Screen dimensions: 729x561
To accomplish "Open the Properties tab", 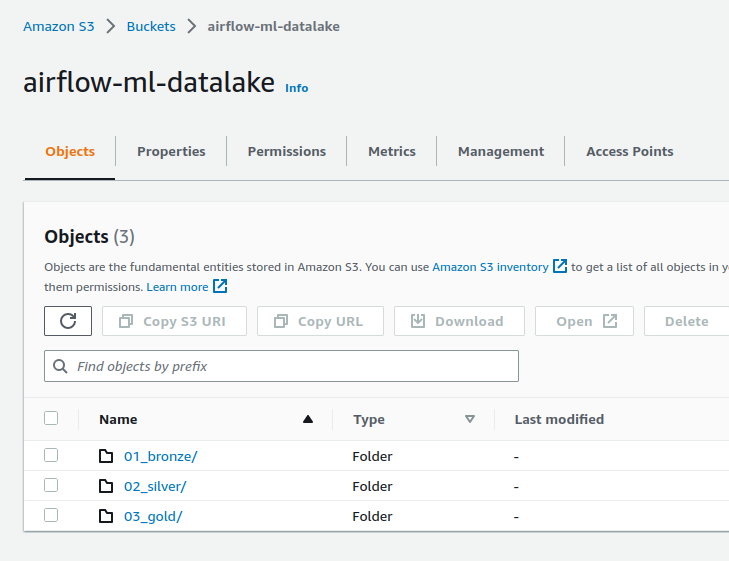I will coord(171,152).
